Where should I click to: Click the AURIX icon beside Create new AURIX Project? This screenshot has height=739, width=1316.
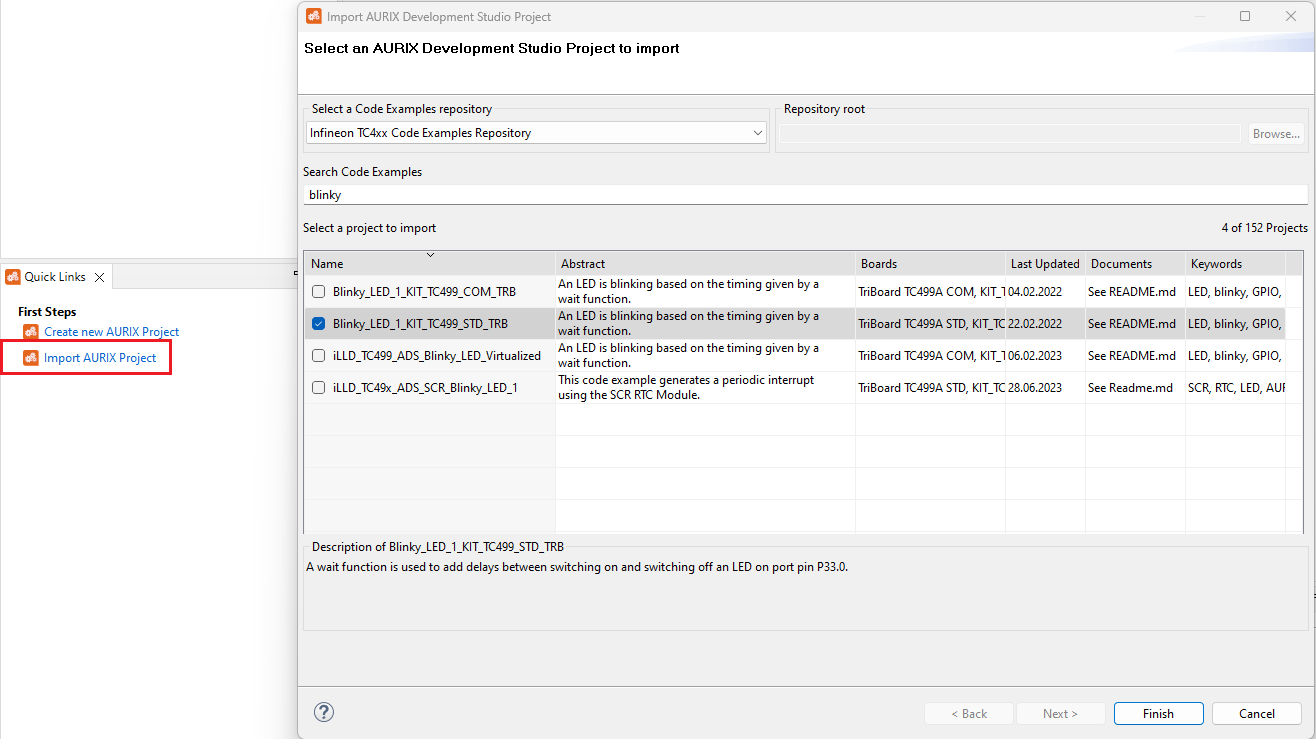31,331
